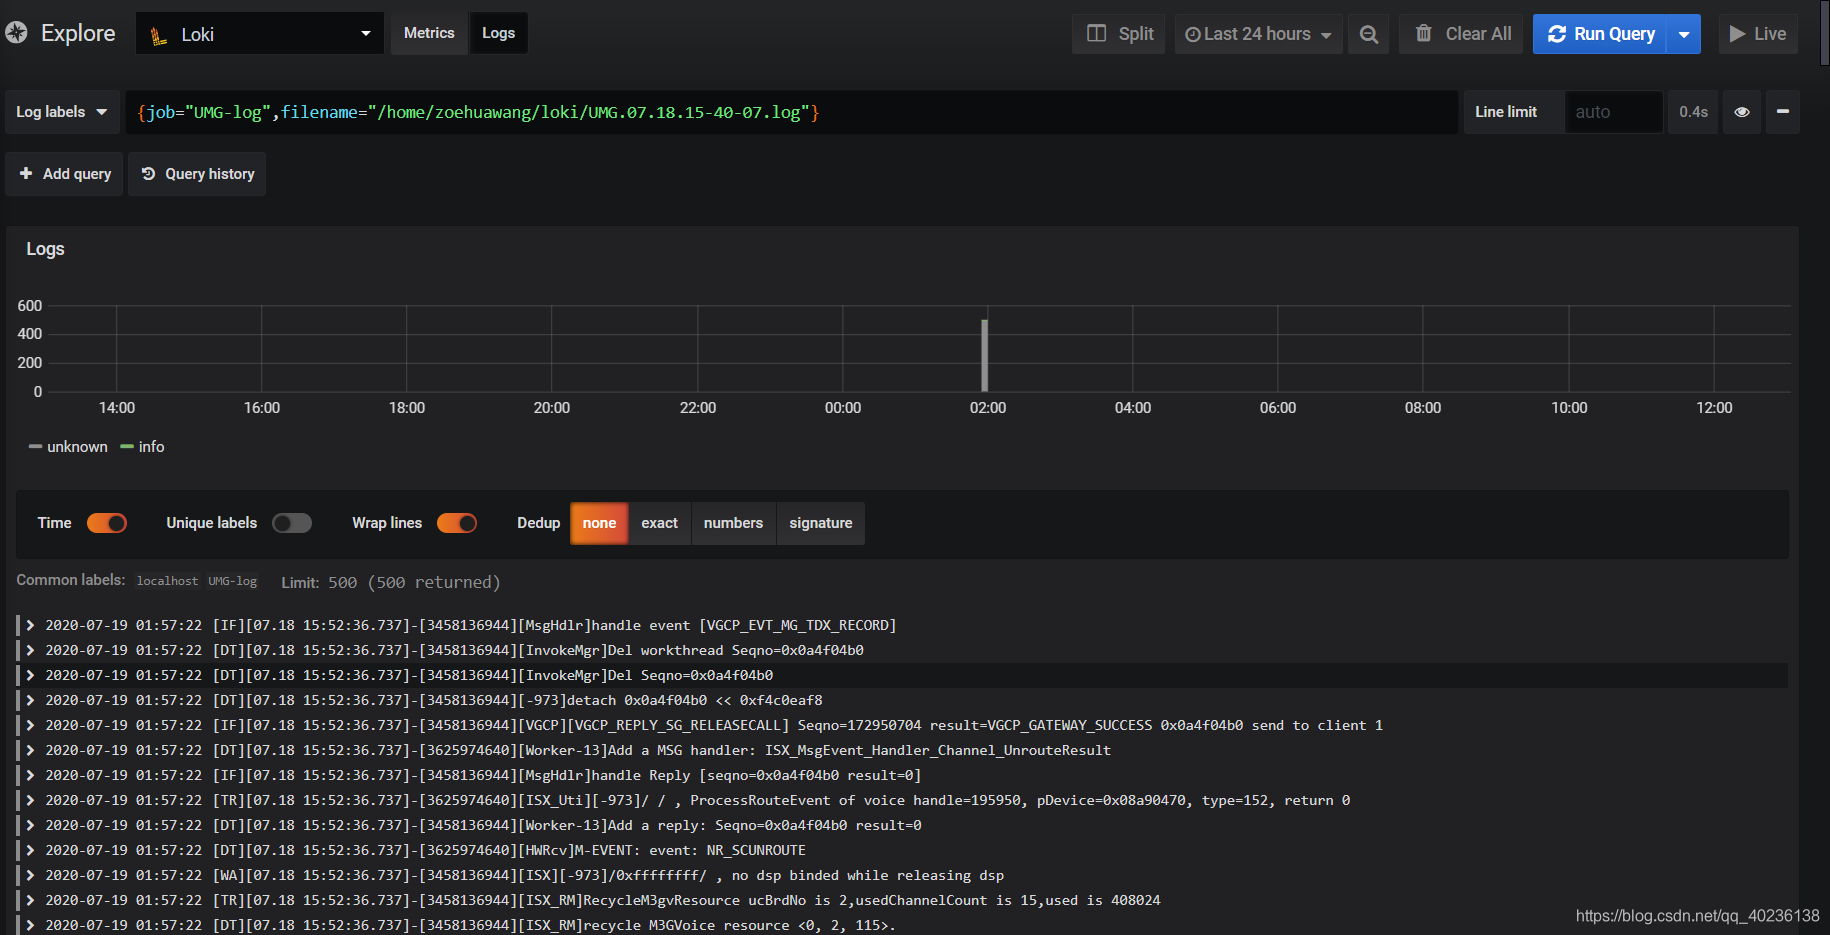Expand log row detach 0x0a4f04b0
Screen dimensions: 1830x935
[31, 700]
